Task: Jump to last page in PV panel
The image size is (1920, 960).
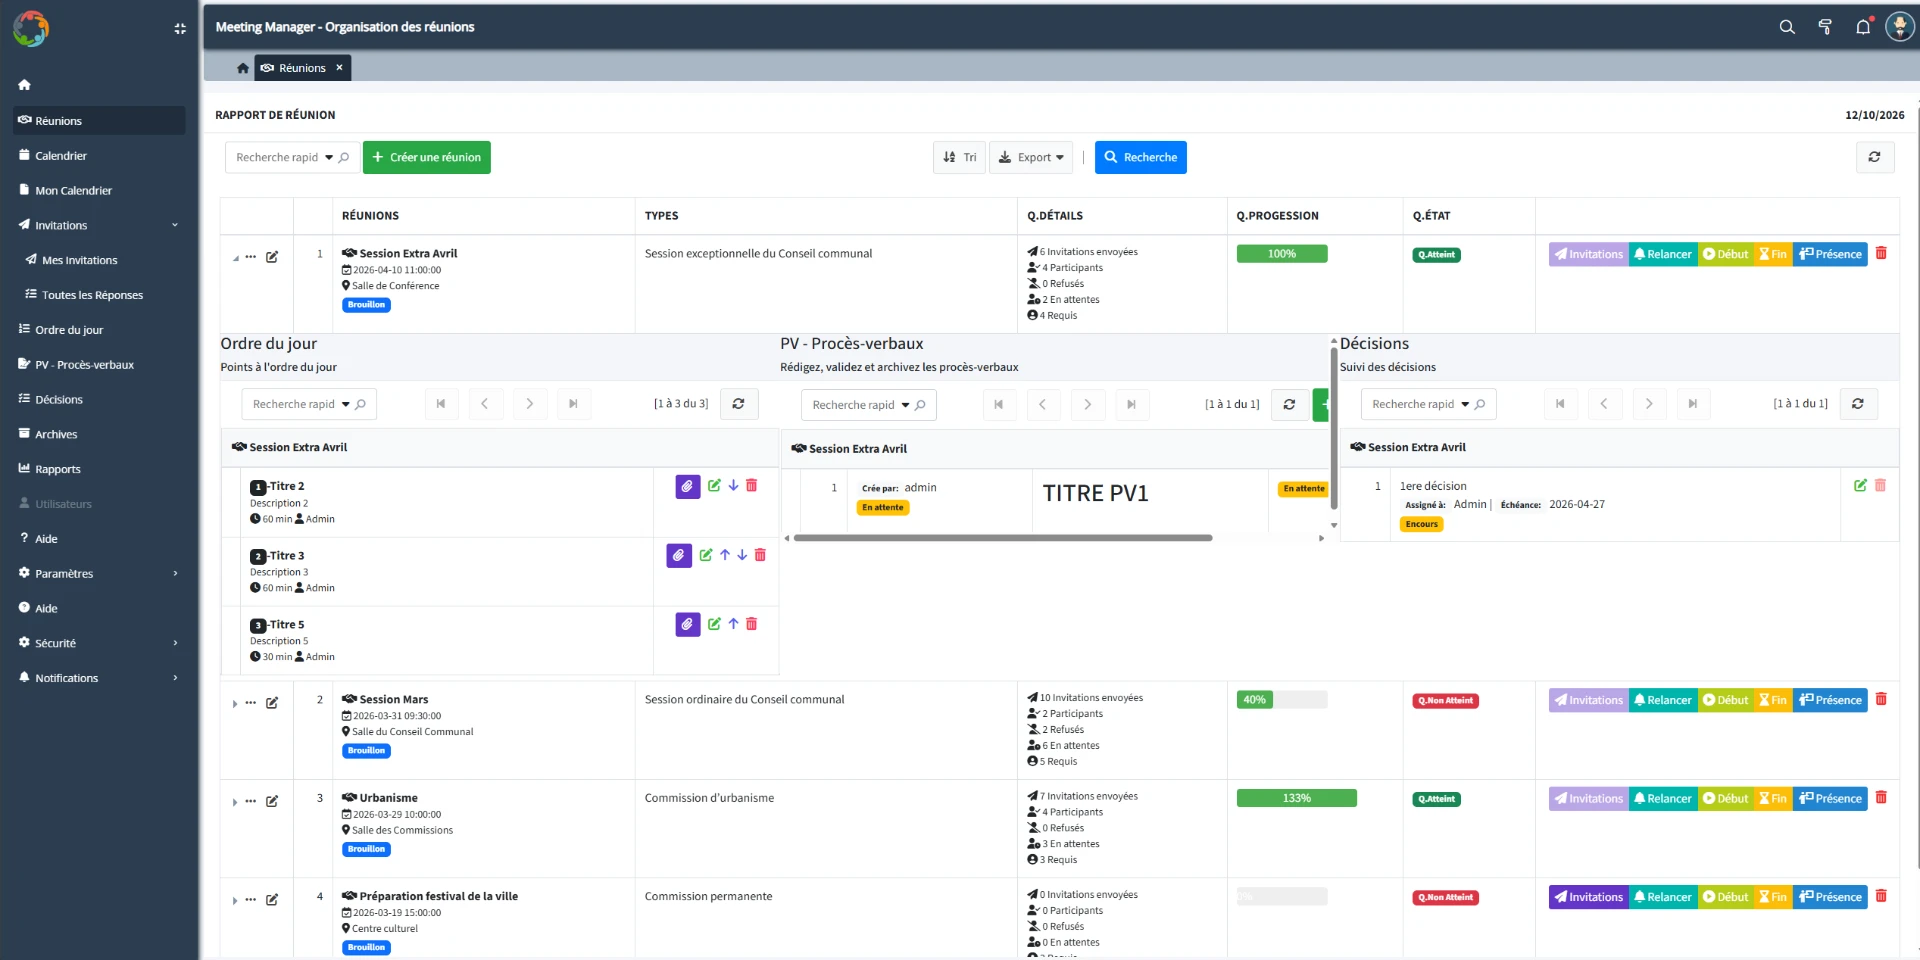Action: point(1131,405)
